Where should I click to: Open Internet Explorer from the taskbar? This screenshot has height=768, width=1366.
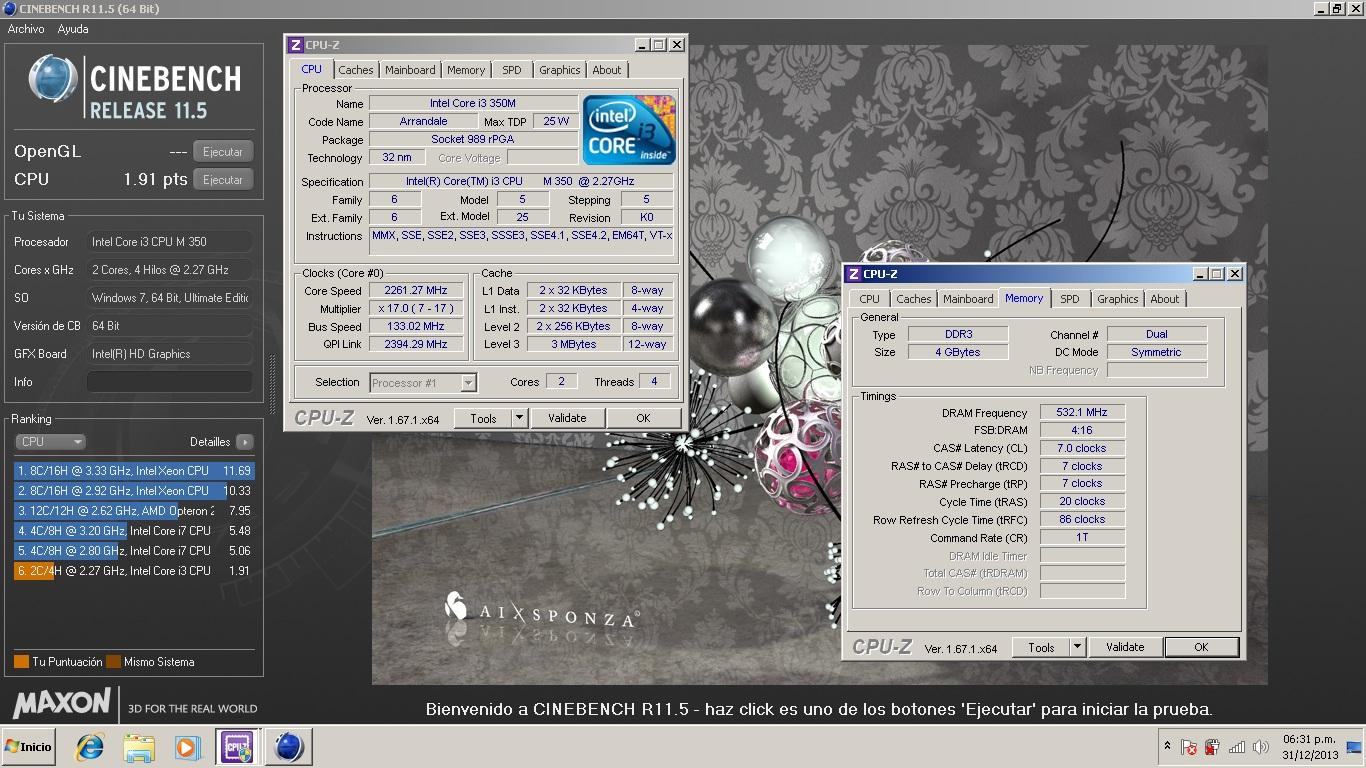point(90,747)
